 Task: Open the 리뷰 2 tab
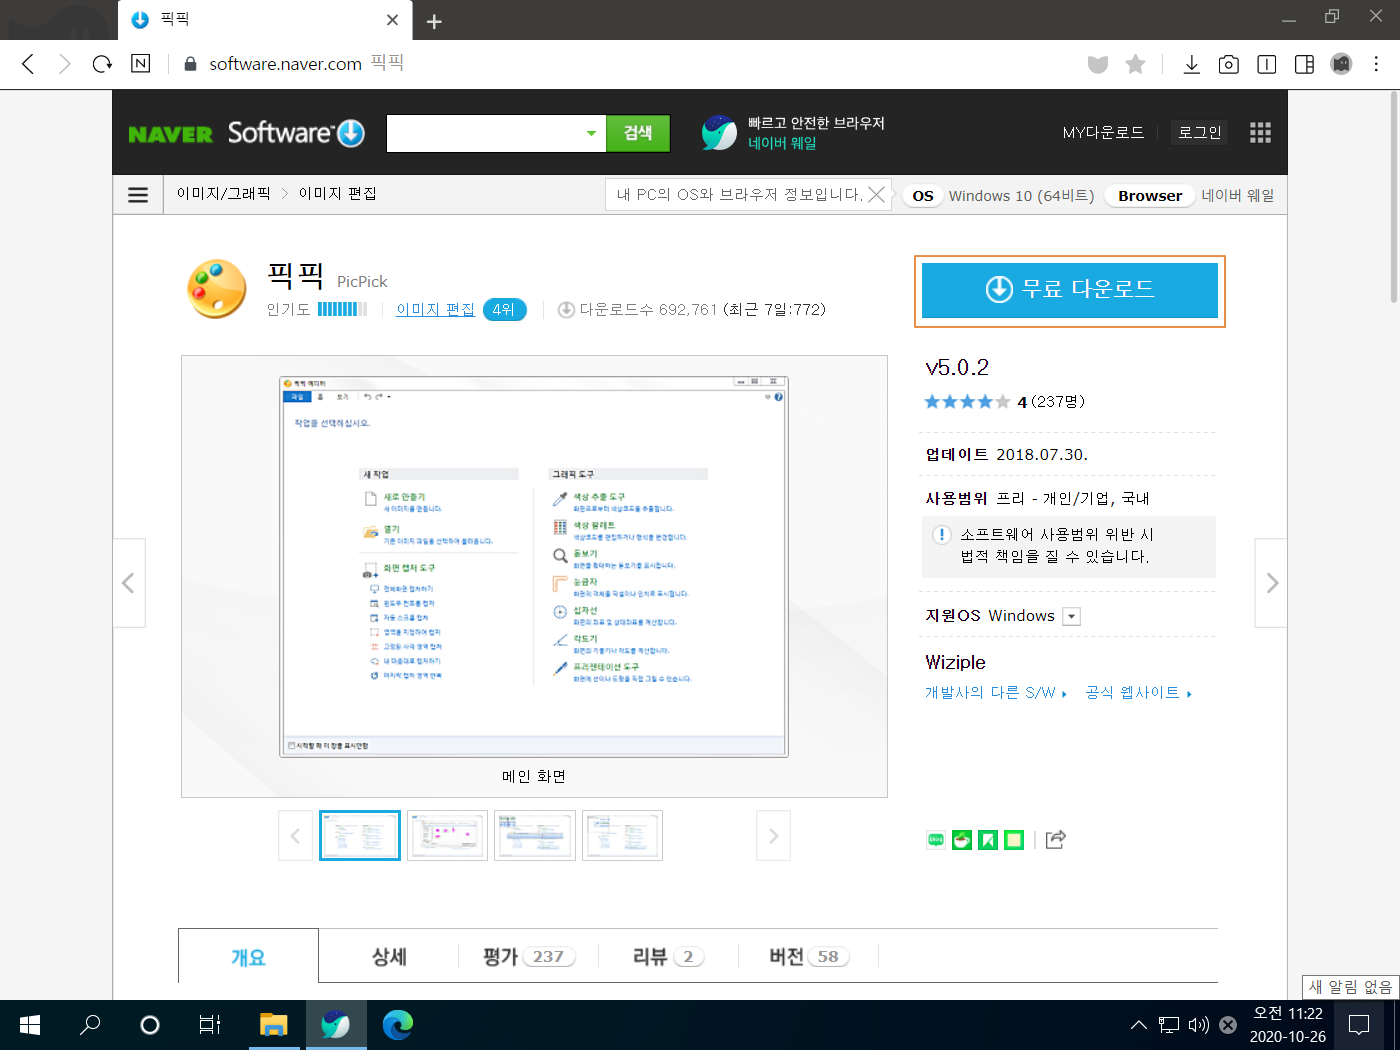(668, 957)
